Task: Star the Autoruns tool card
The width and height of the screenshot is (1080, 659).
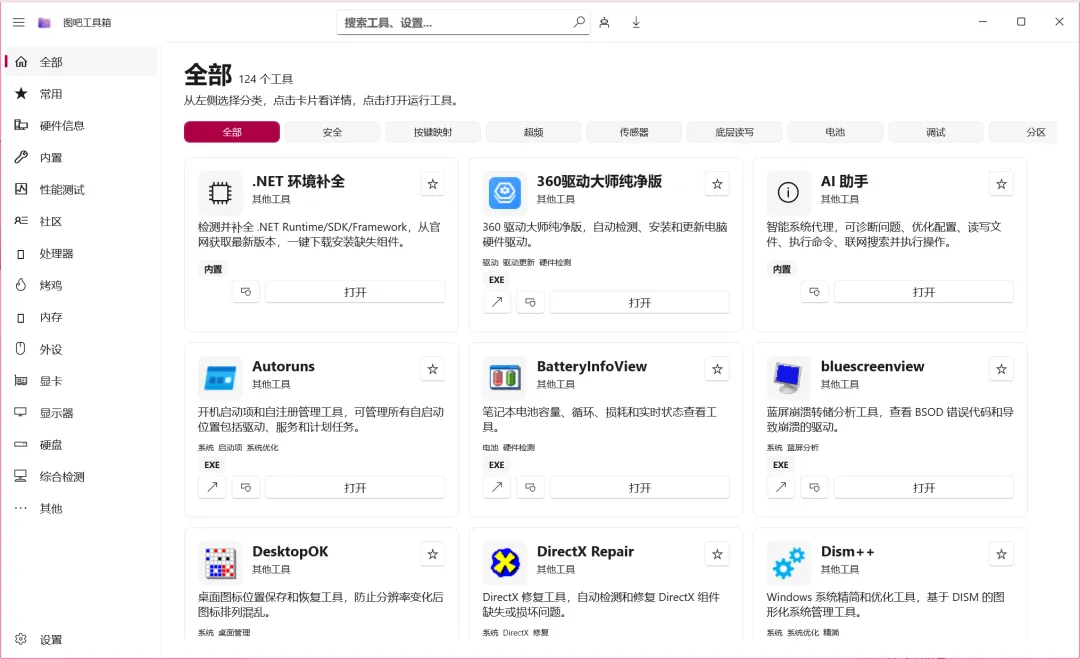Action: pyautogui.click(x=433, y=369)
